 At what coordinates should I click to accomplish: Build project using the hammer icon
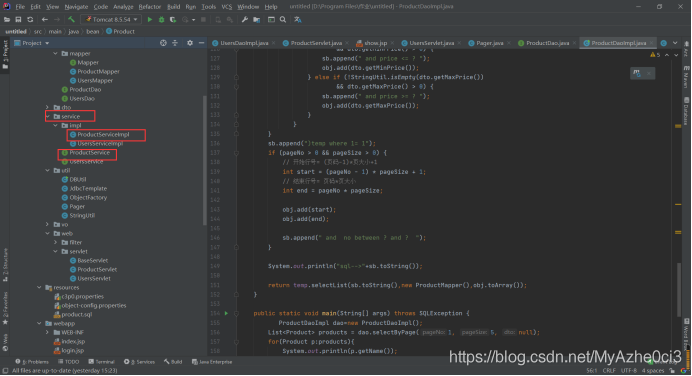tap(71, 19)
